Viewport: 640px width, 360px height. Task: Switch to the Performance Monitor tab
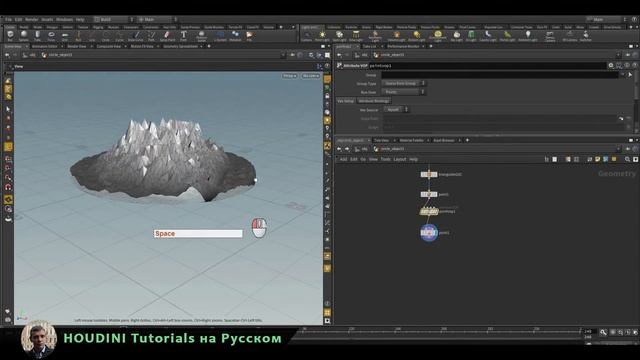coord(403,46)
